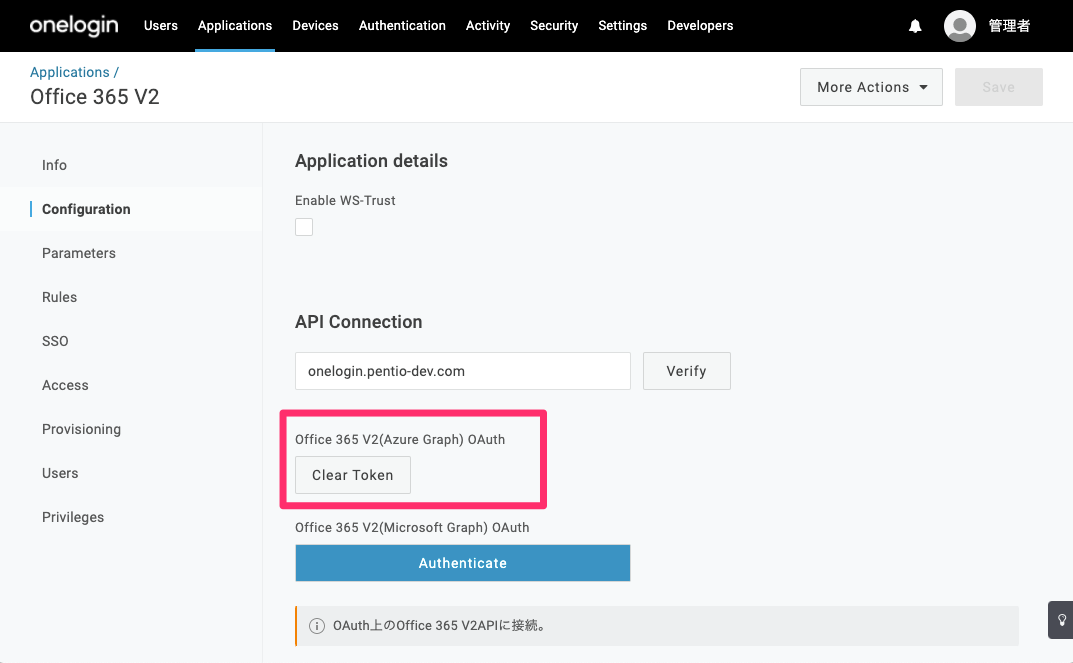Click the OAuth上のOffice 365 V2APIに接続 notice text
Image resolution: width=1073 pixels, height=663 pixels.
[439, 625]
